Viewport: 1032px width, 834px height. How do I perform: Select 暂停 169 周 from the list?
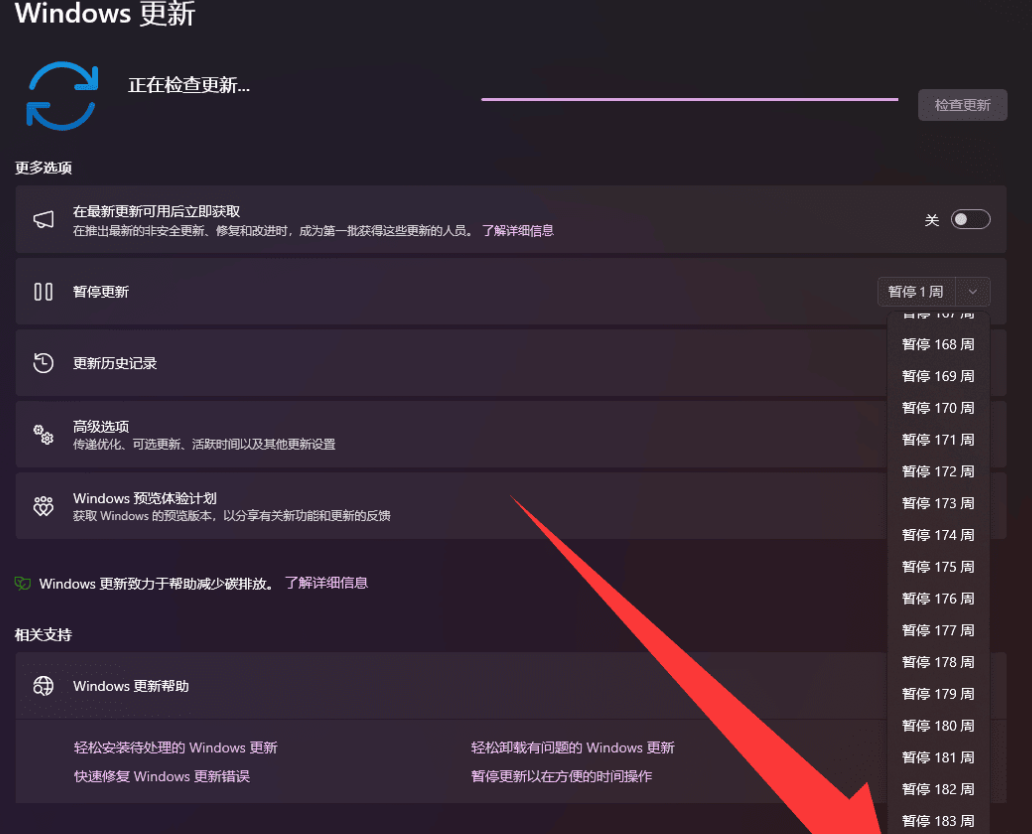938,376
